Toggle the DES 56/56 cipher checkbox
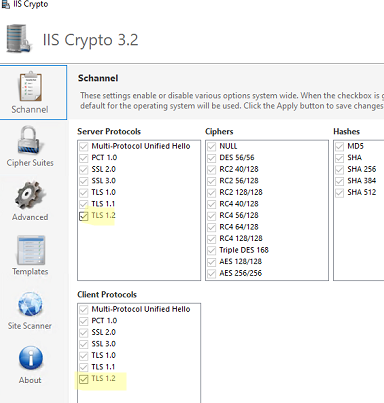Screen dimensions: 384x403 point(212,158)
